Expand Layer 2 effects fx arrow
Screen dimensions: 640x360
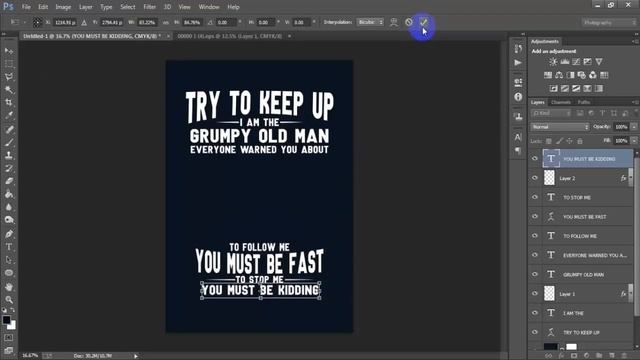[x=631, y=178]
